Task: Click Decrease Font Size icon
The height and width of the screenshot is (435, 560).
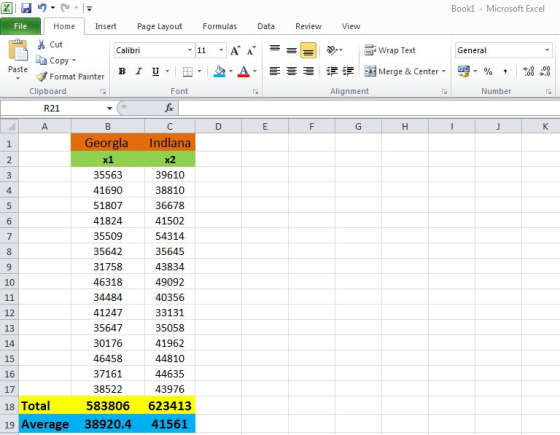Action: (x=251, y=51)
